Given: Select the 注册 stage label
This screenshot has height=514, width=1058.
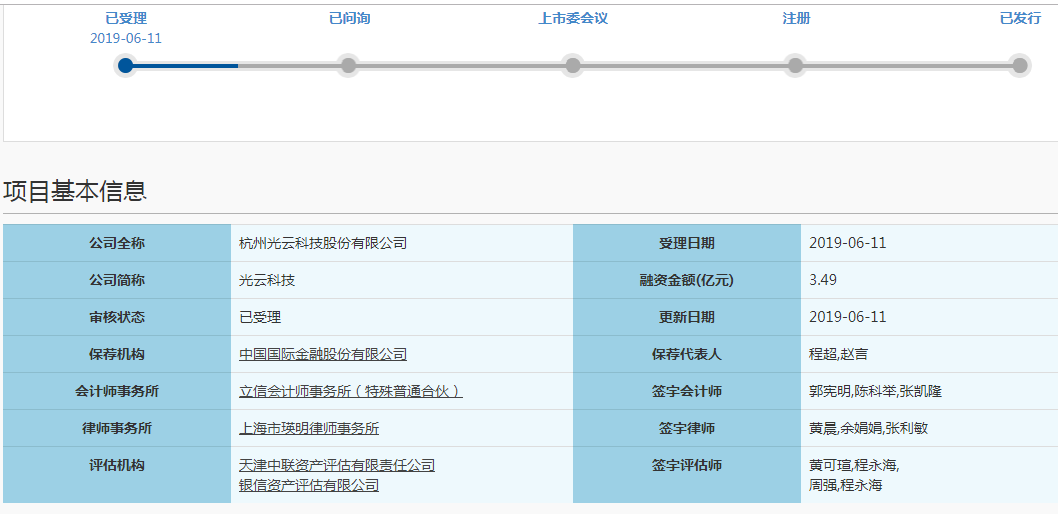Looking at the screenshot, I should click(x=796, y=18).
